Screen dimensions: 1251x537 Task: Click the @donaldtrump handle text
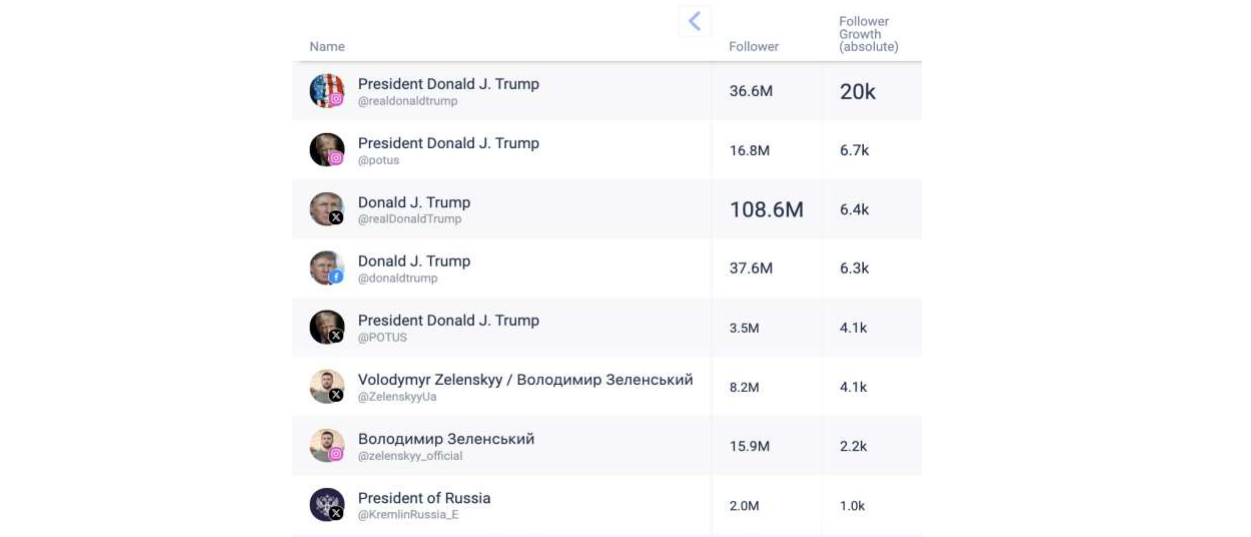pos(397,279)
